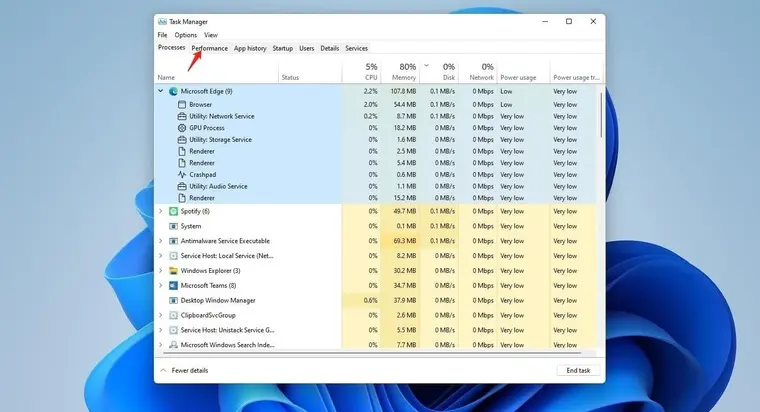Open the View menu
This screenshot has width=760, height=412.
(211, 35)
